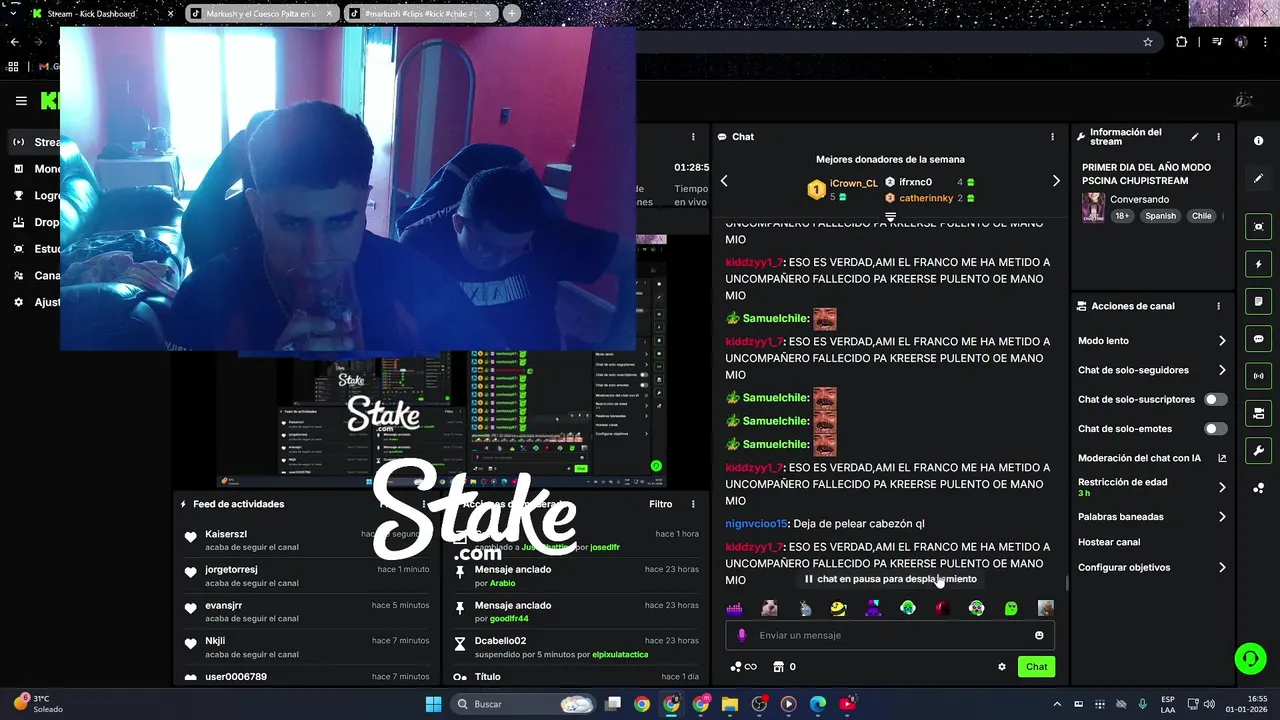Resume chat via 'chat en pausa' banner
Image resolution: width=1280 pixels, height=720 pixels.
coord(890,579)
